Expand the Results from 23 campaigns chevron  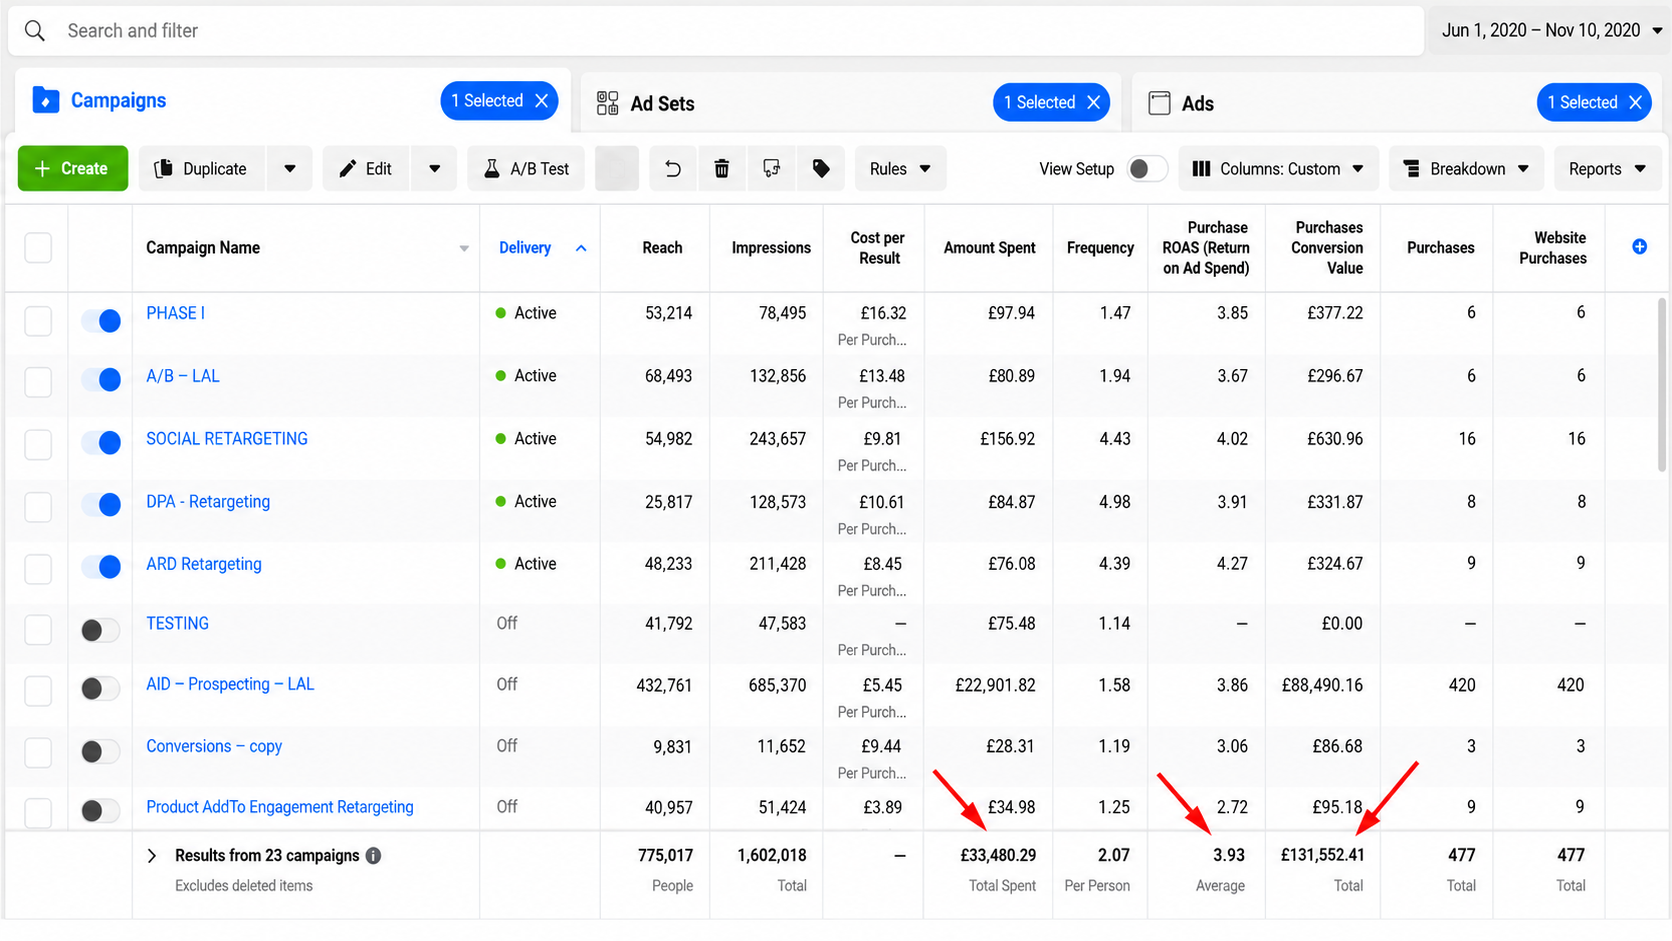point(152,856)
